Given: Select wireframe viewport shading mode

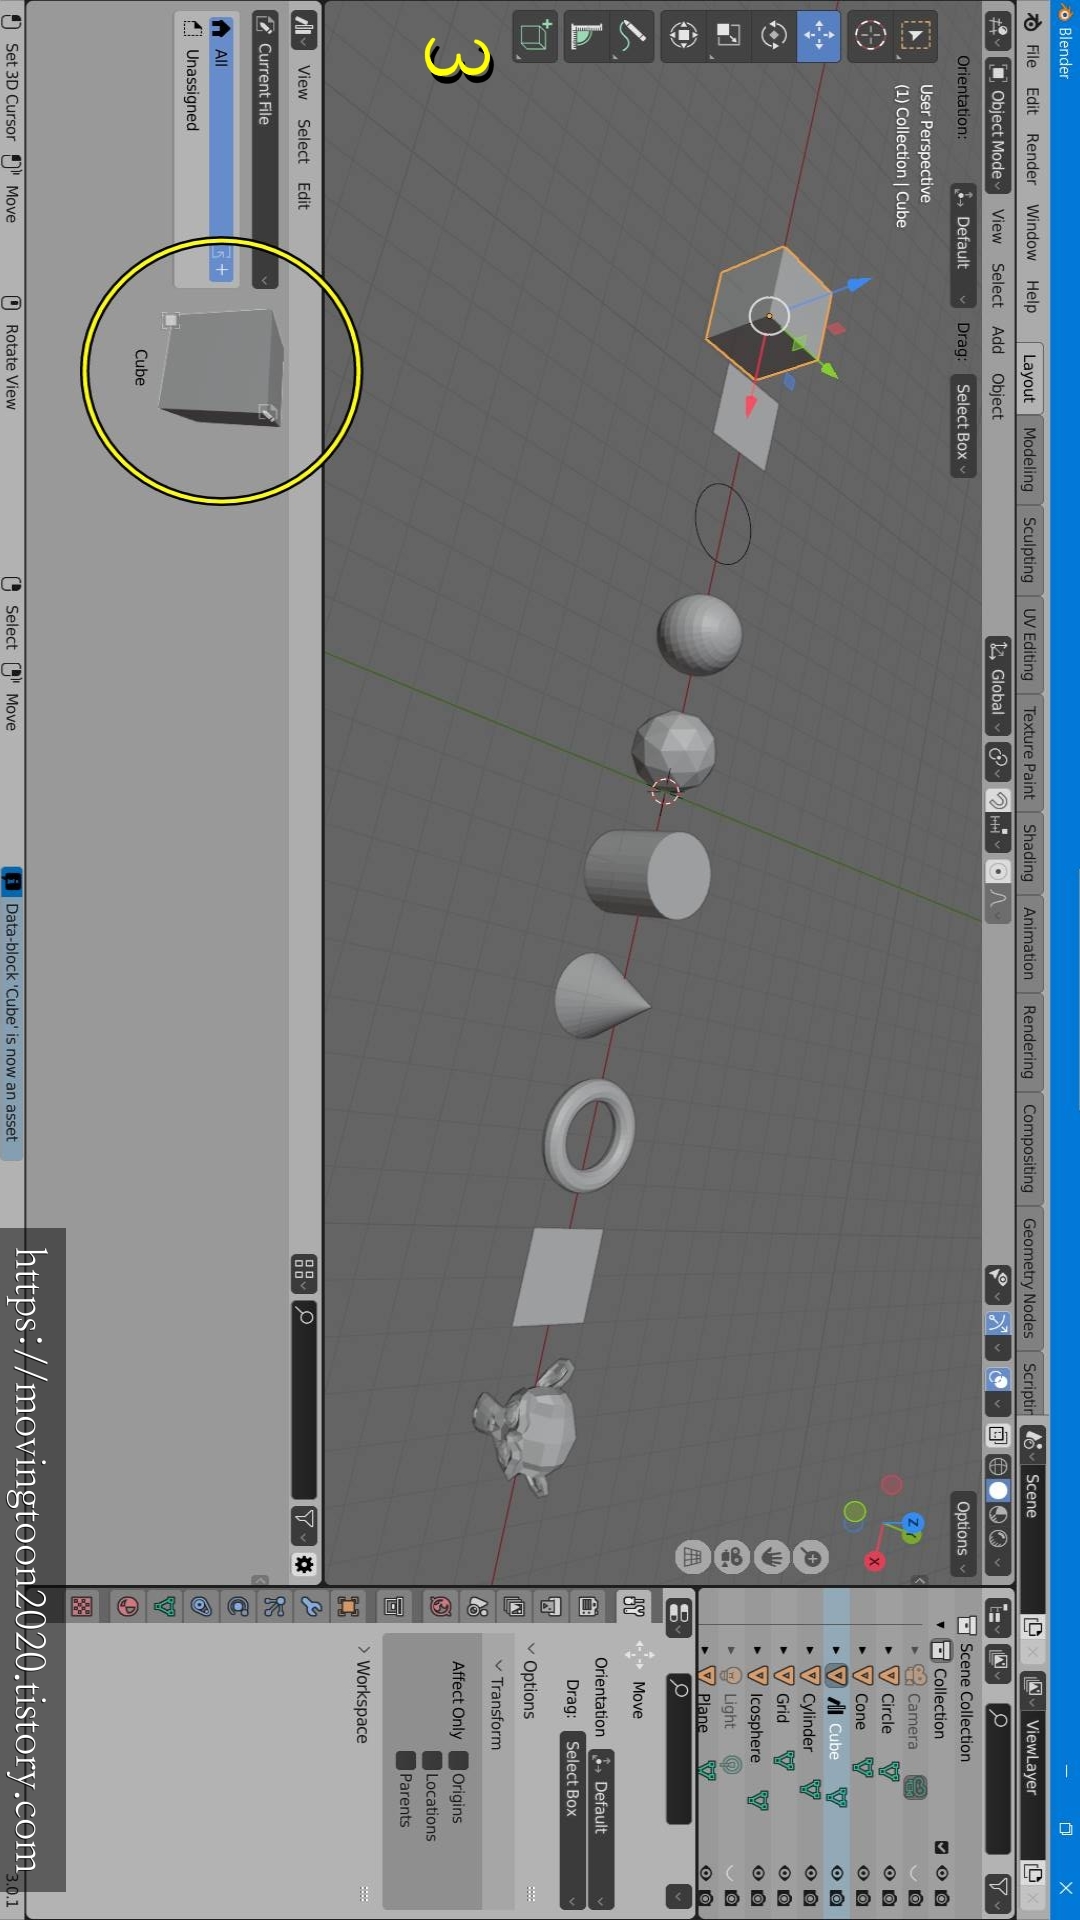Looking at the screenshot, I should pyautogui.click(x=998, y=1466).
